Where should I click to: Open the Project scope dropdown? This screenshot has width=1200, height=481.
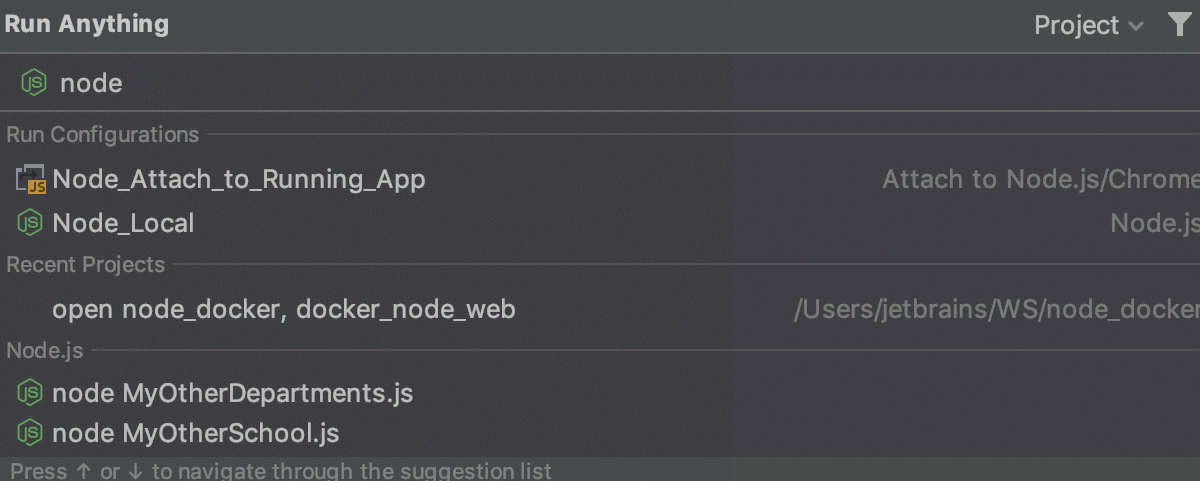[1088, 25]
